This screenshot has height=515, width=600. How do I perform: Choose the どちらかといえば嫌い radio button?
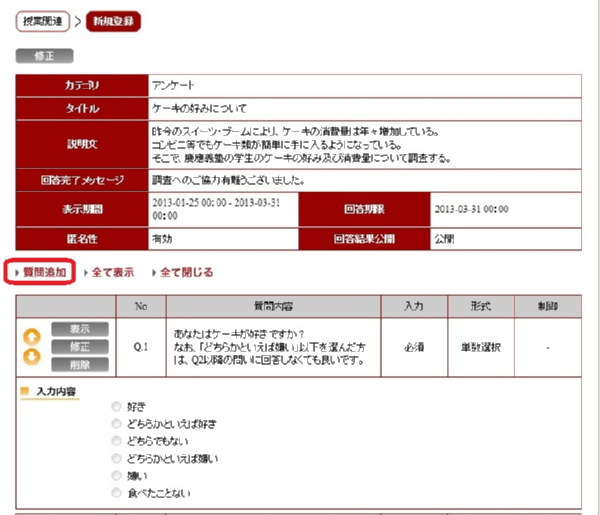coord(117,458)
